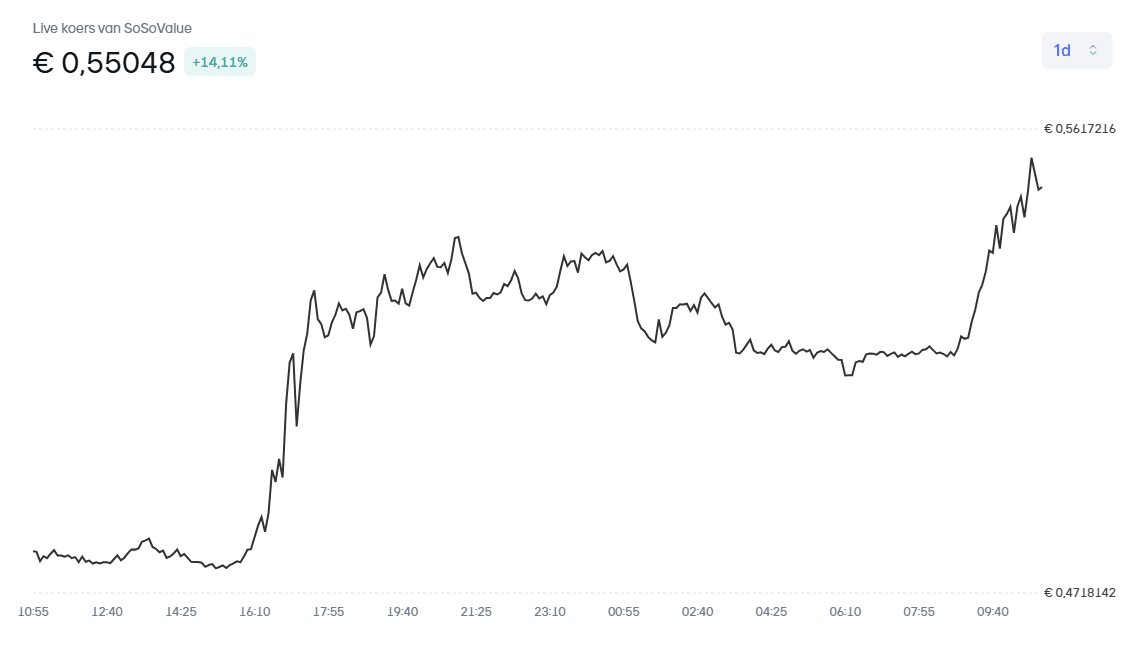Select the 14:25 time axis label
Image resolution: width=1142 pixels, height=647 pixels.
181,612
